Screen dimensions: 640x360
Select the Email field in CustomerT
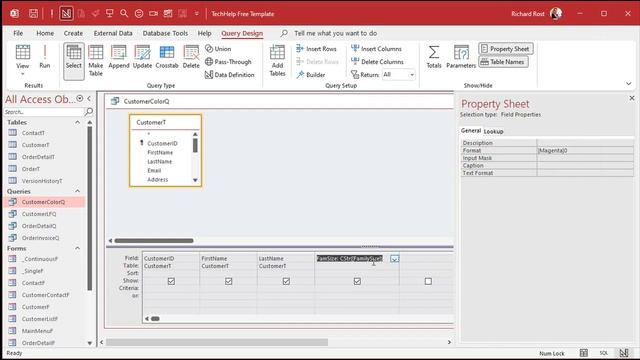(x=154, y=171)
